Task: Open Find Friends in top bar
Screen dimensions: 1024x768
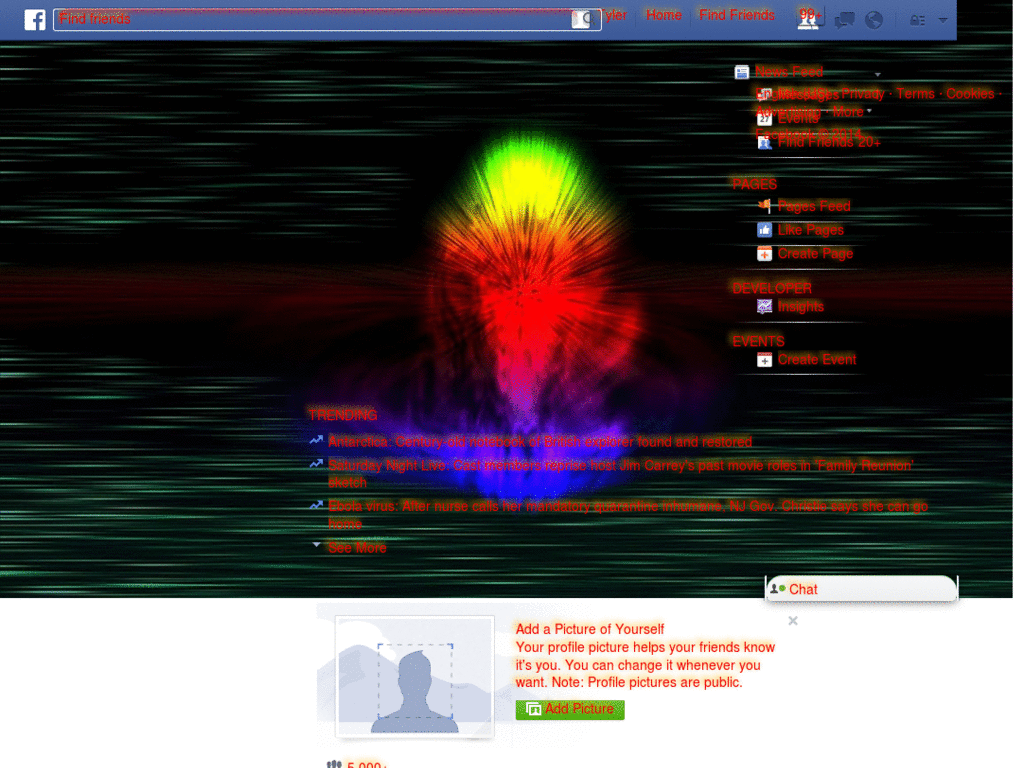Action: click(x=737, y=14)
